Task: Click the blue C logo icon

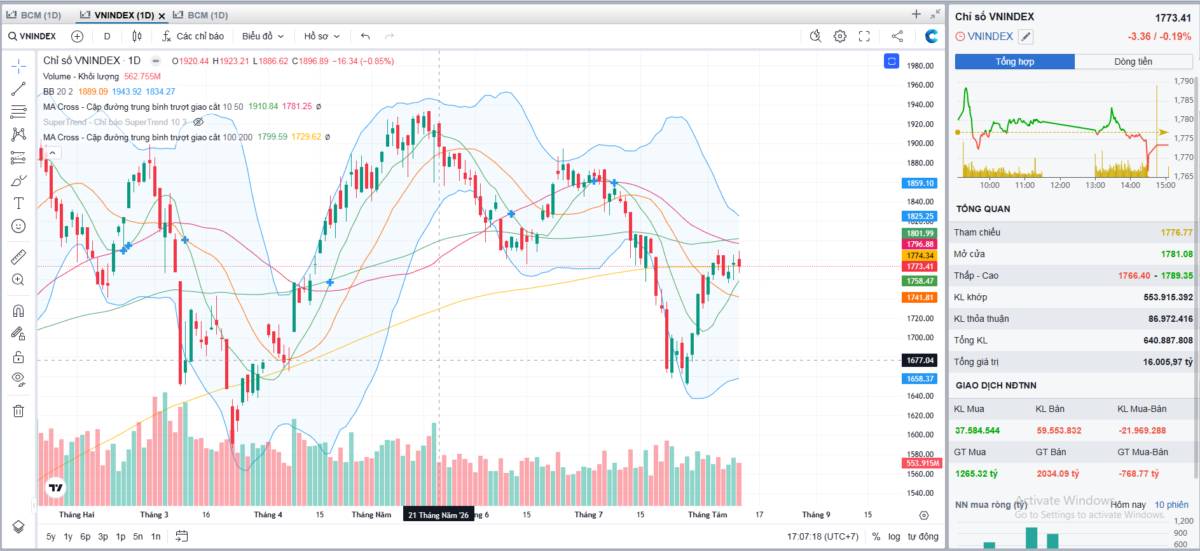Action: [931, 36]
